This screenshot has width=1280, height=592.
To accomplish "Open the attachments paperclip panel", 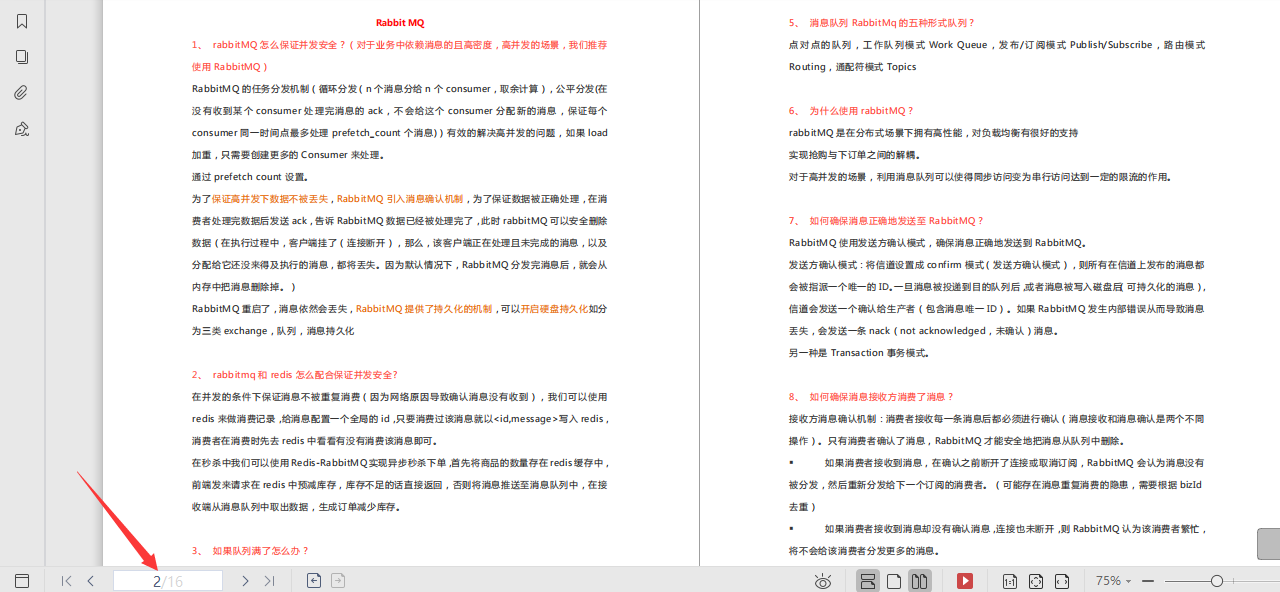I will [22, 93].
